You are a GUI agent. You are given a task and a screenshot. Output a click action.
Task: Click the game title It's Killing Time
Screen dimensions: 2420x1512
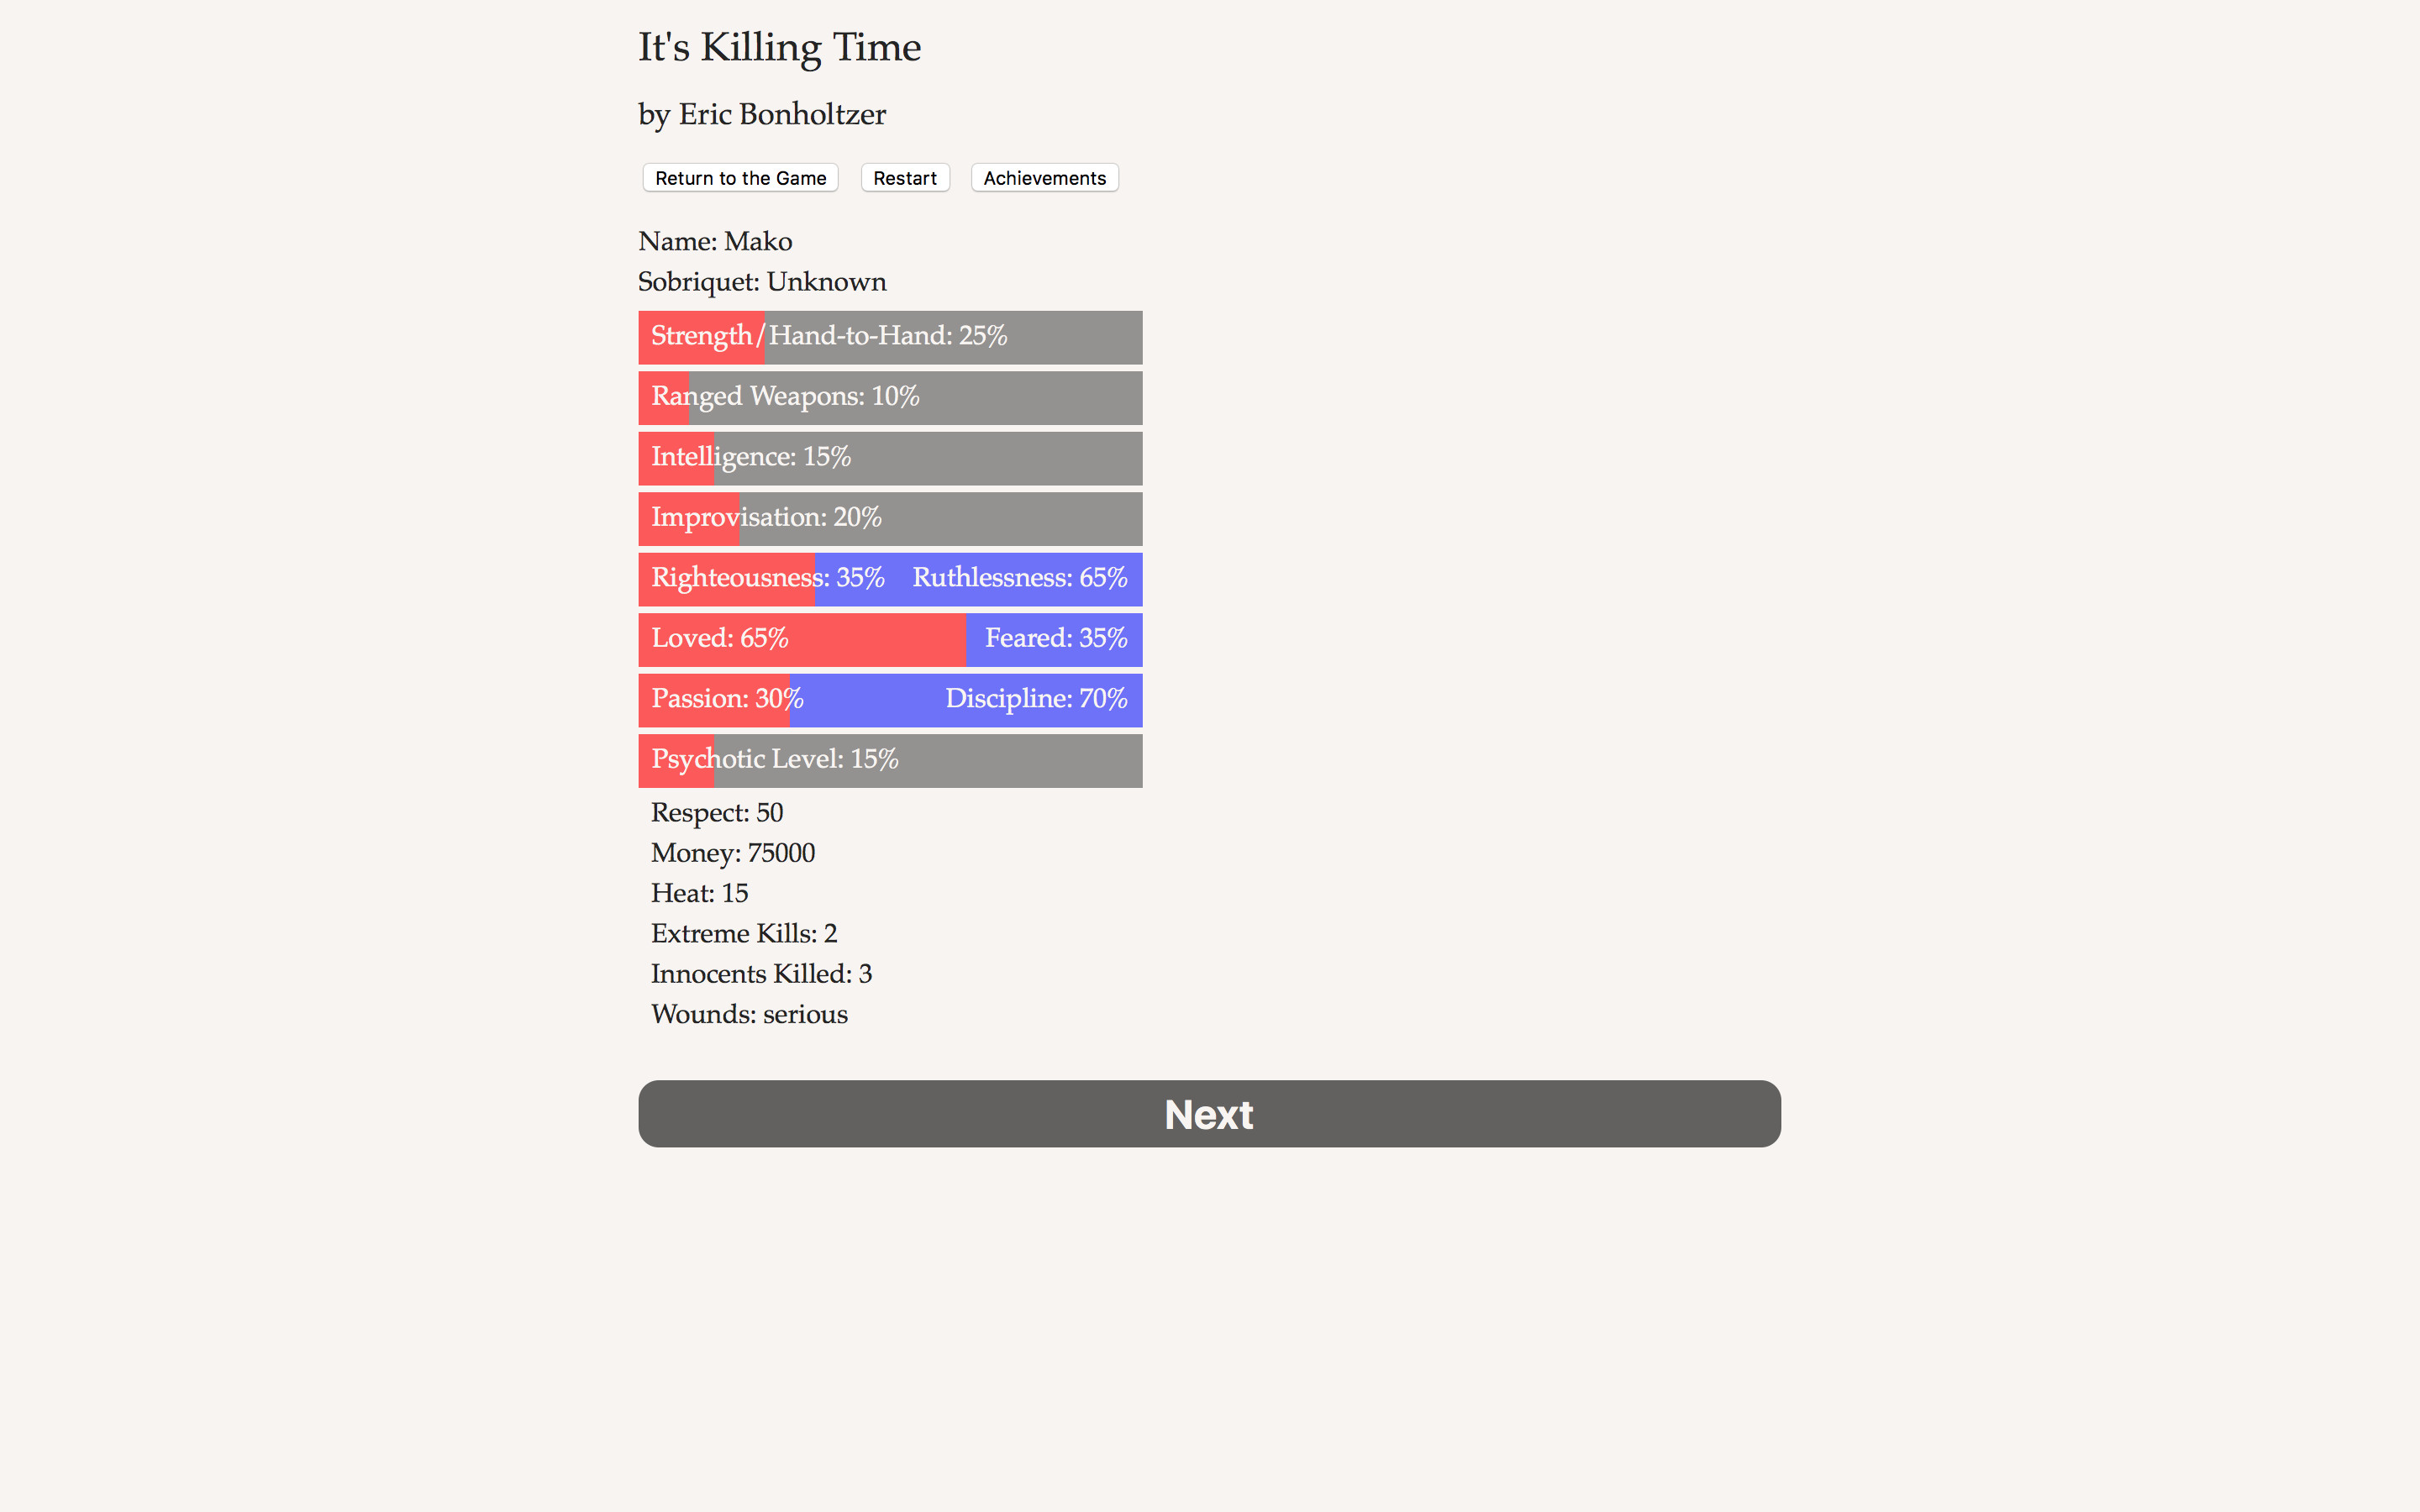(779, 46)
